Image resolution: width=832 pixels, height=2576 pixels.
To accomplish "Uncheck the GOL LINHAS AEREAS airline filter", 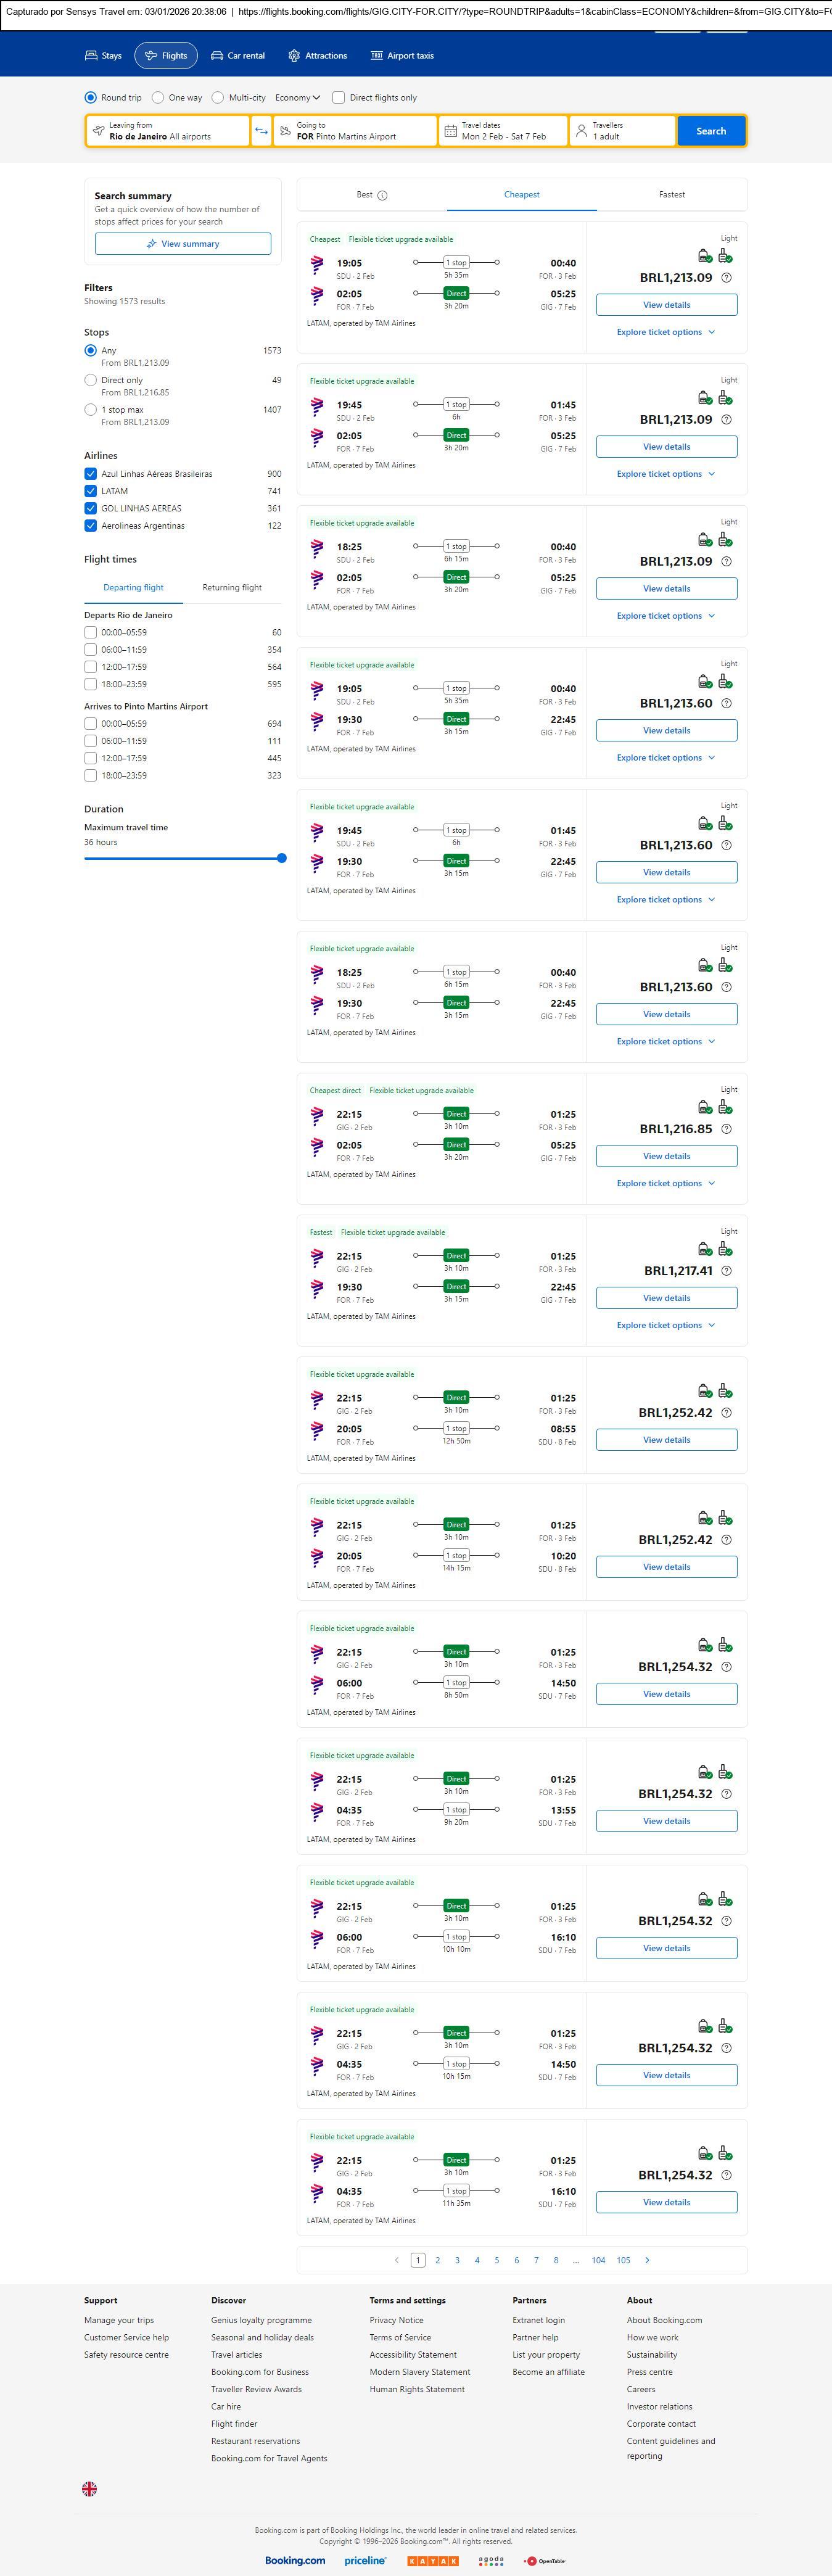I will (91, 508).
